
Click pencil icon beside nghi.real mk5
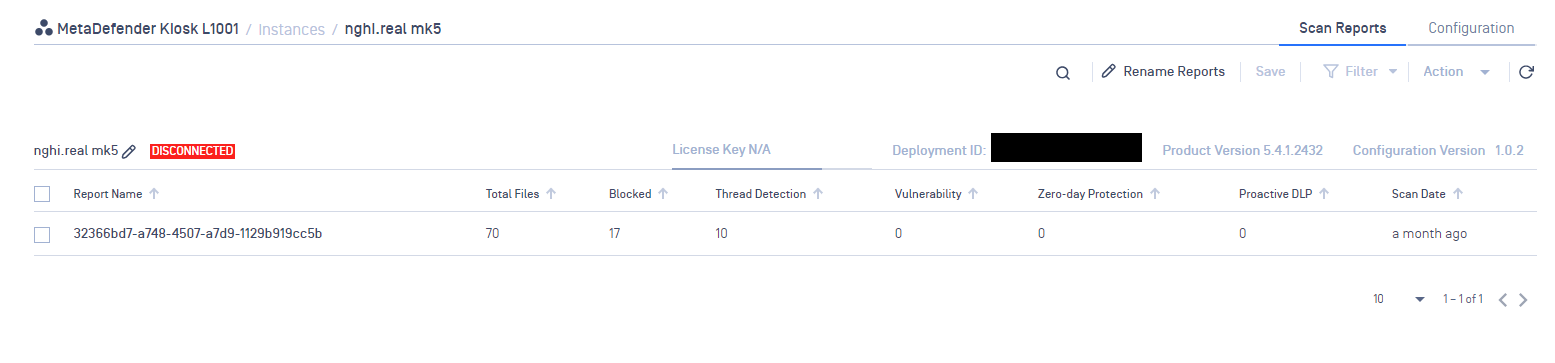(x=129, y=151)
